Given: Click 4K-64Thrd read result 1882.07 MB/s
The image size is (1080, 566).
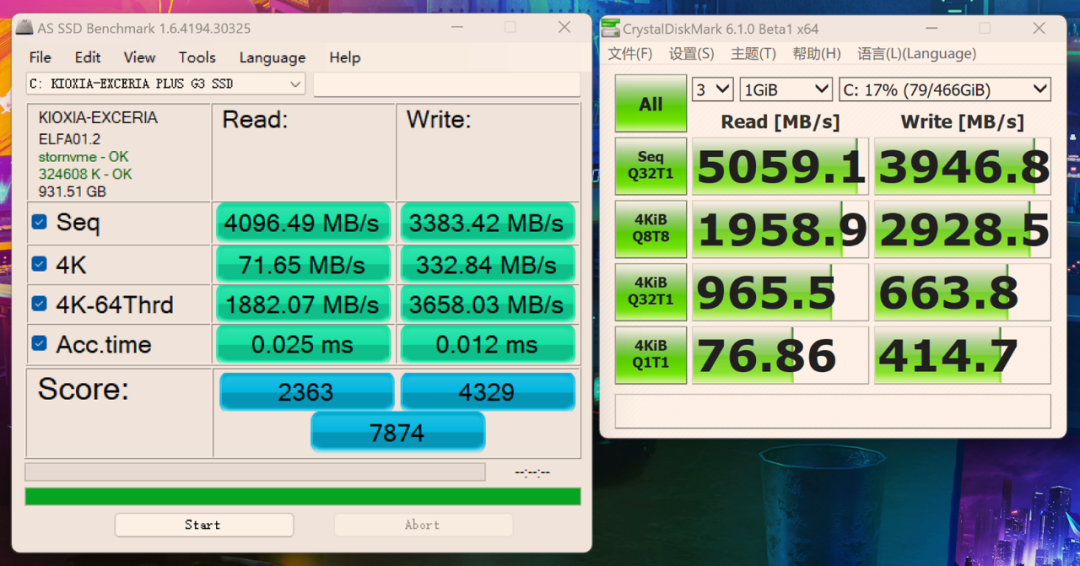Looking at the screenshot, I should tap(302, 304).
